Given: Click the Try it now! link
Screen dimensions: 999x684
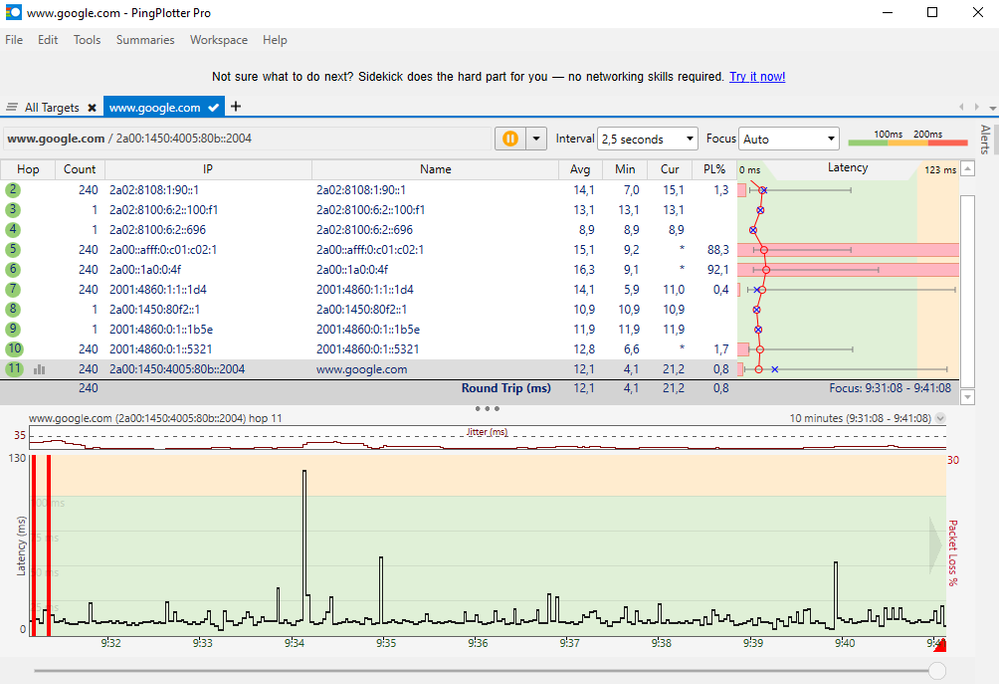Looking at the screenshot, I should (757, 77).
